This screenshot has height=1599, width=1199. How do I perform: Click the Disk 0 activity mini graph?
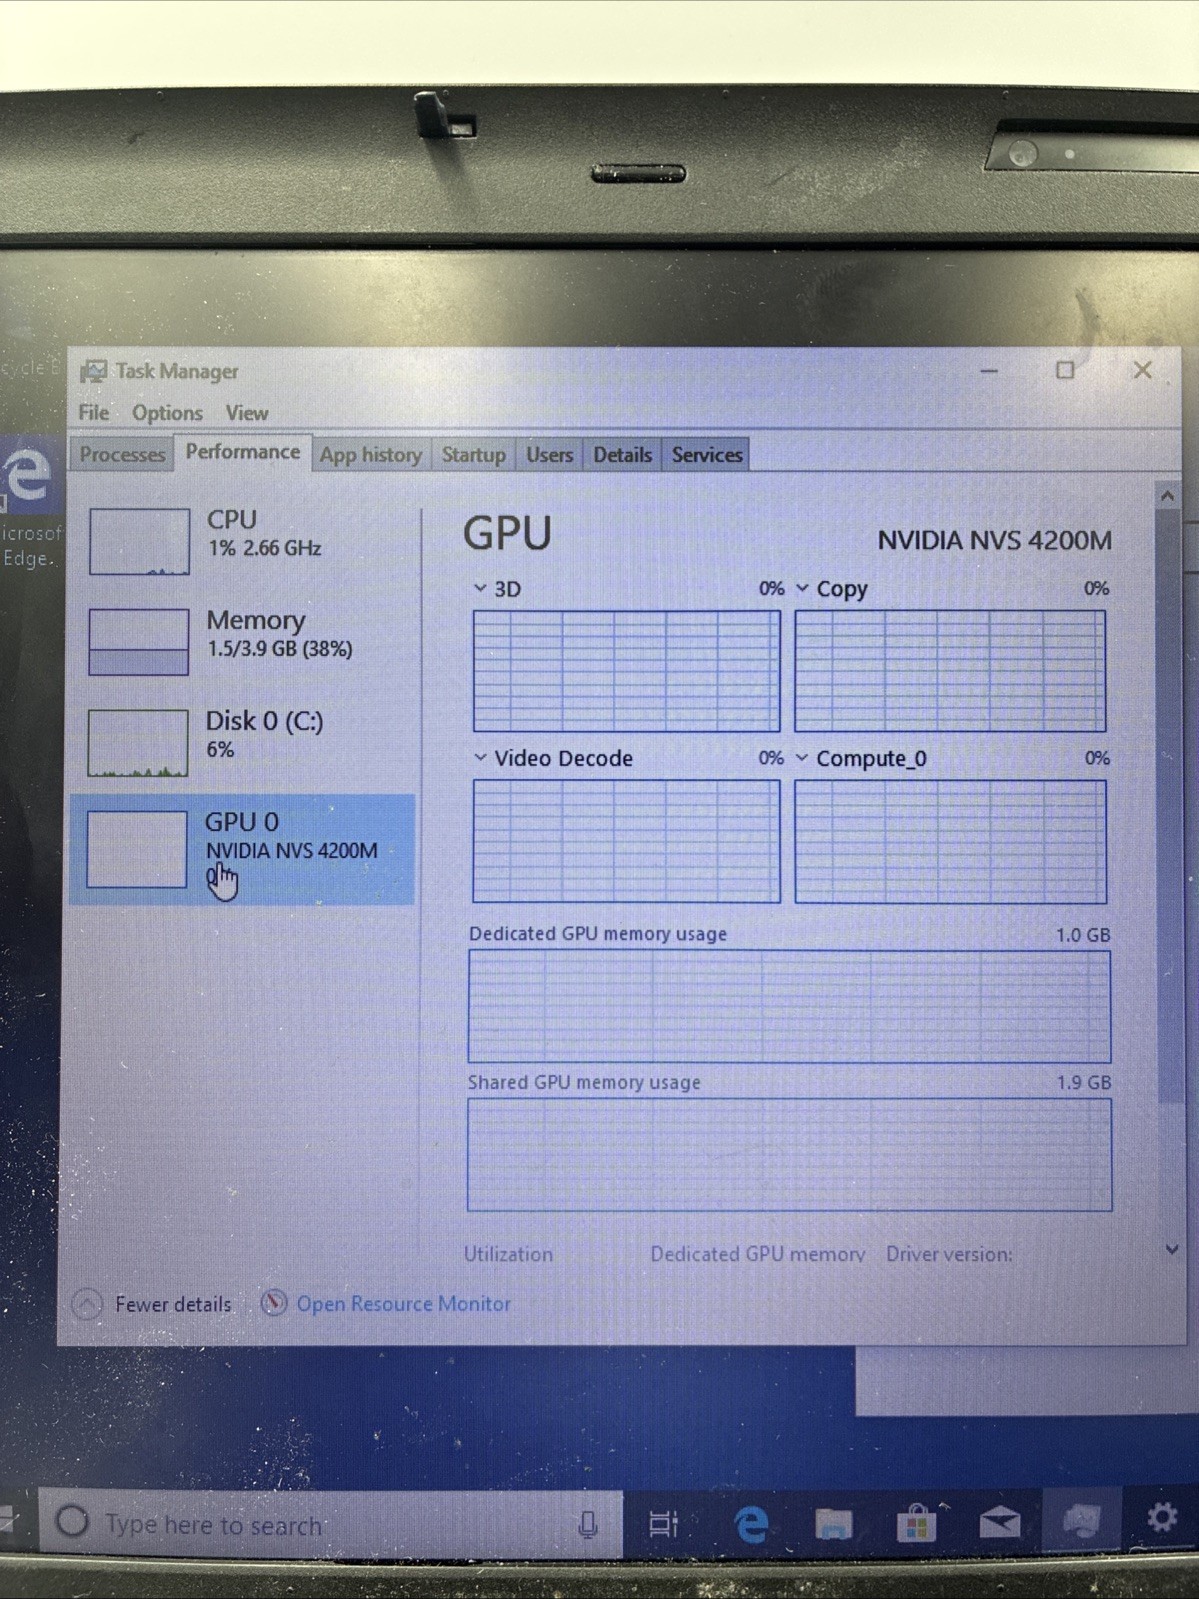(137, 743)
